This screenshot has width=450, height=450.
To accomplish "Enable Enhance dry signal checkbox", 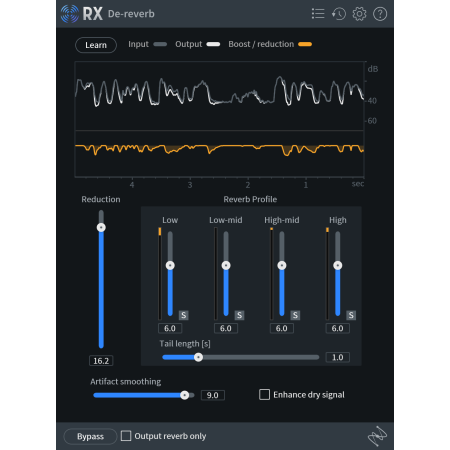I will pyautogui.click(x=264, y=395).
